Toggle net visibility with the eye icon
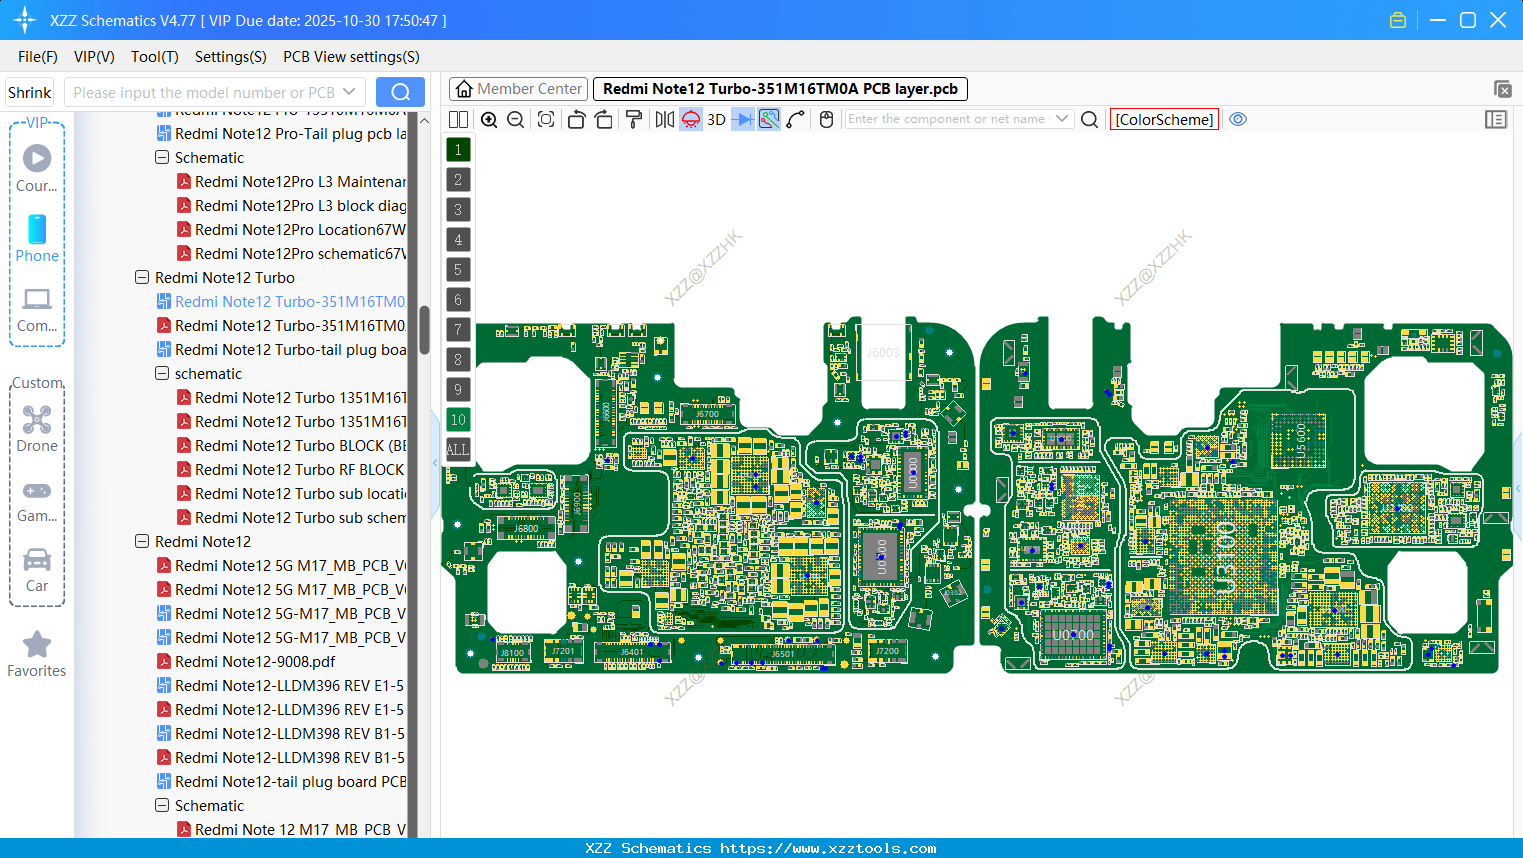 tap(1238, 119)
